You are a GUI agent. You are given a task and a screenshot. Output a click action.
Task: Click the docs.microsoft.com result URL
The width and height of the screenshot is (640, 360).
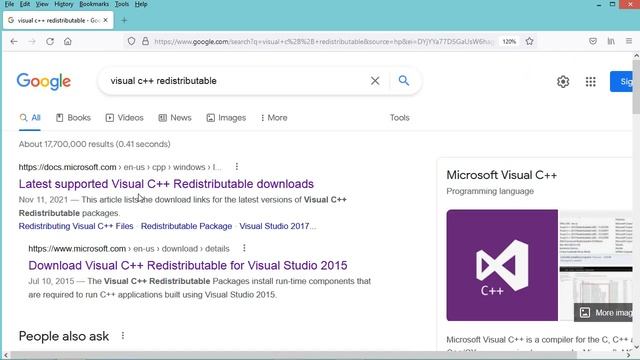120,167
